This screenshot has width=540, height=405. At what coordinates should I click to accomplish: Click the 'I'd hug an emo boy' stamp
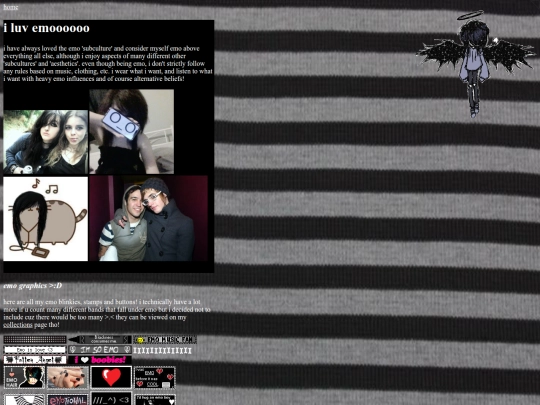coord(155,399)
